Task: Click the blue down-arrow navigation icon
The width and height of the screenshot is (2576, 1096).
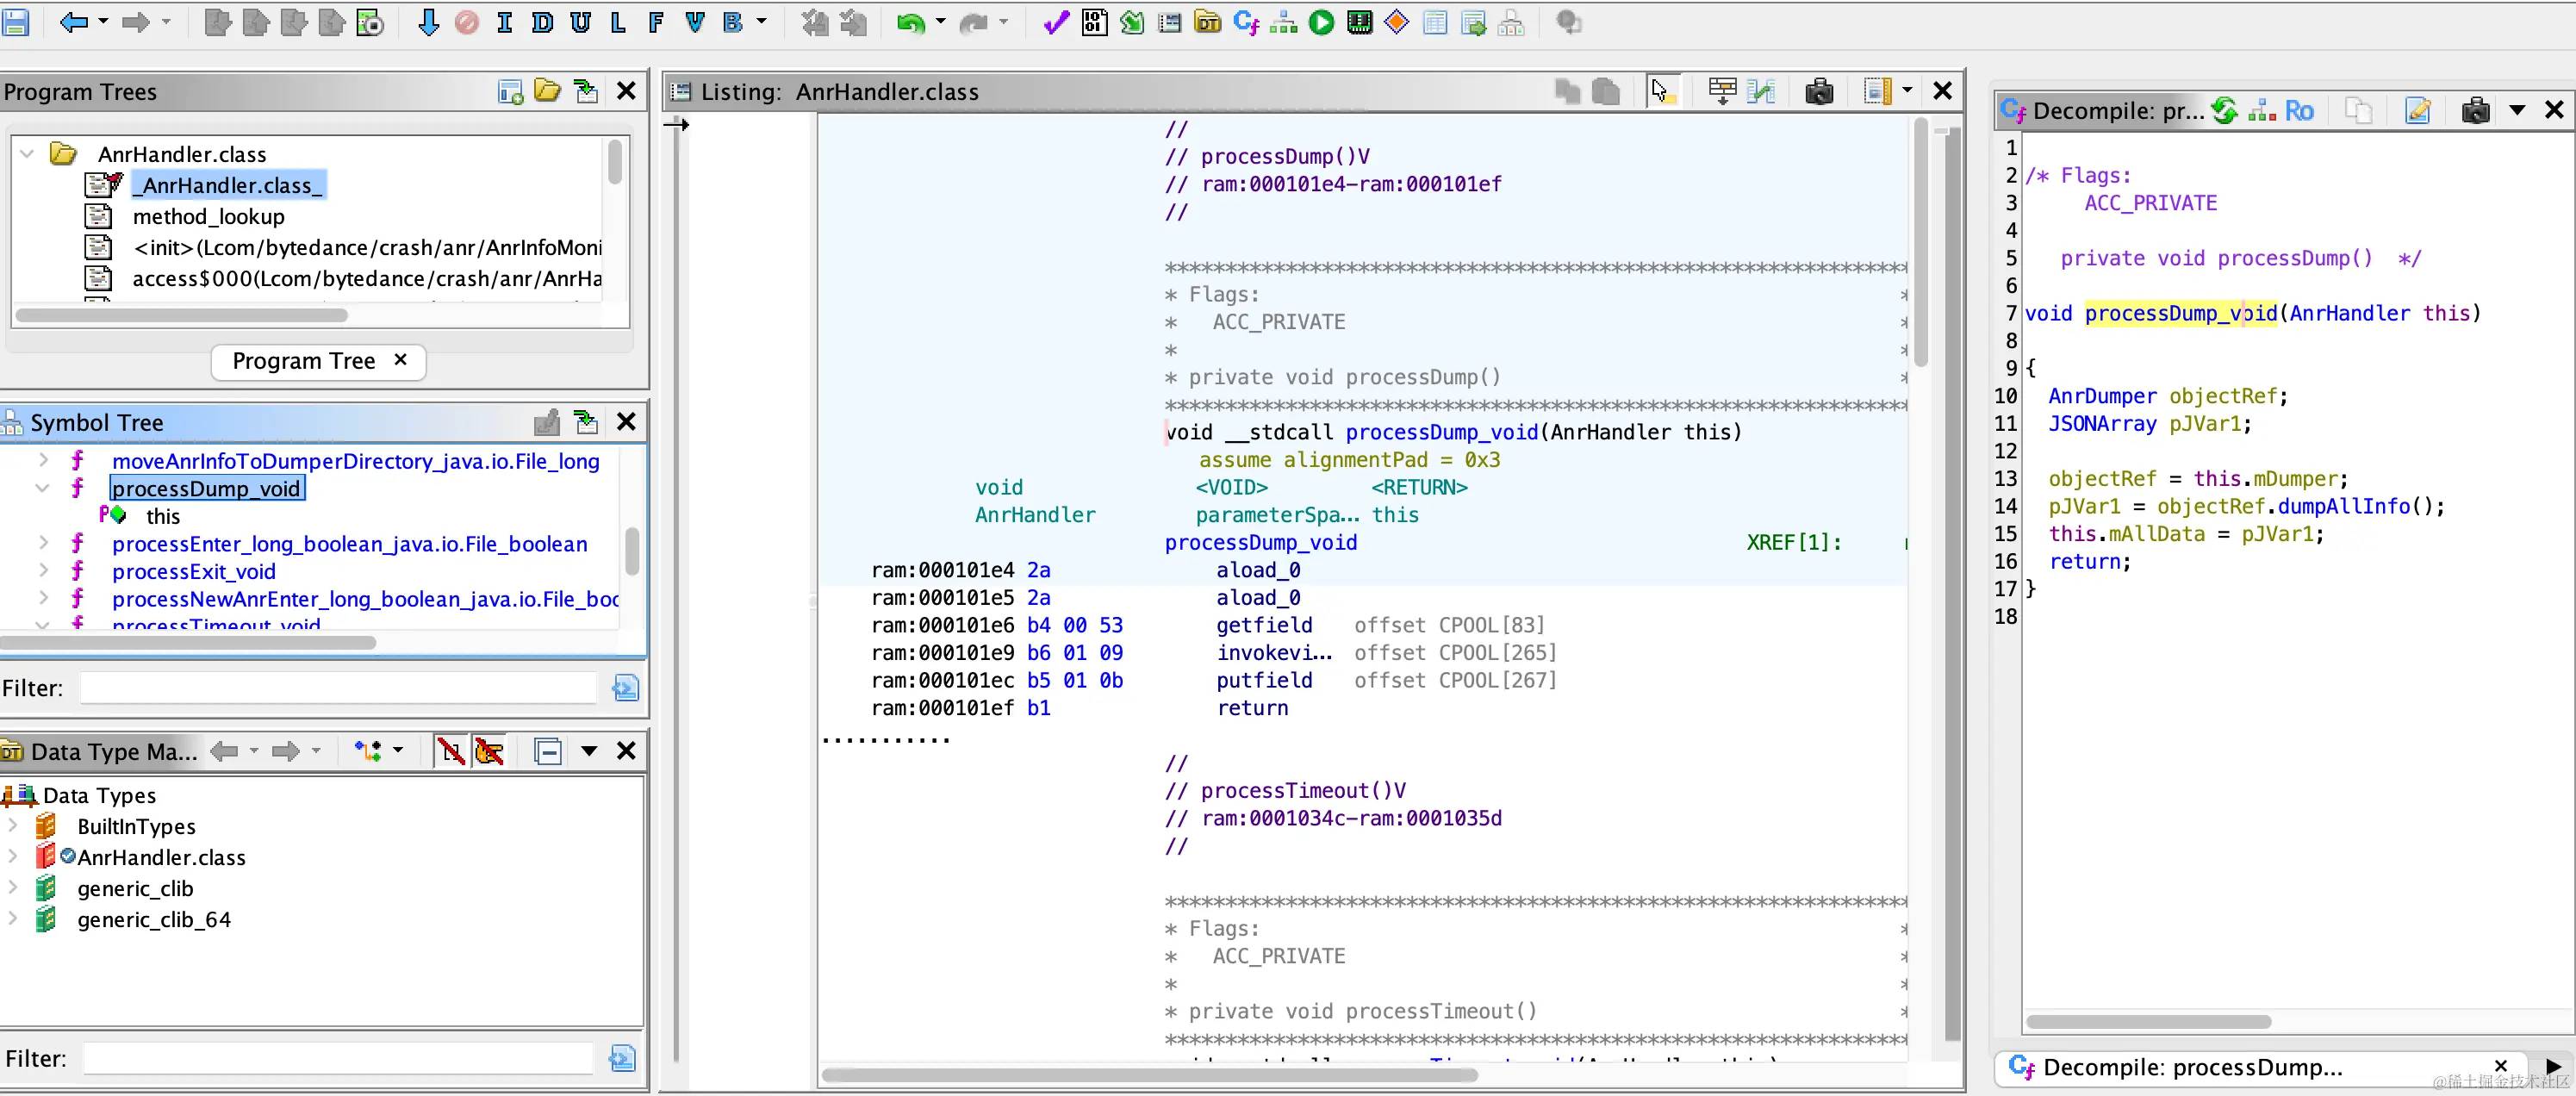Action: tap(428, 22)
